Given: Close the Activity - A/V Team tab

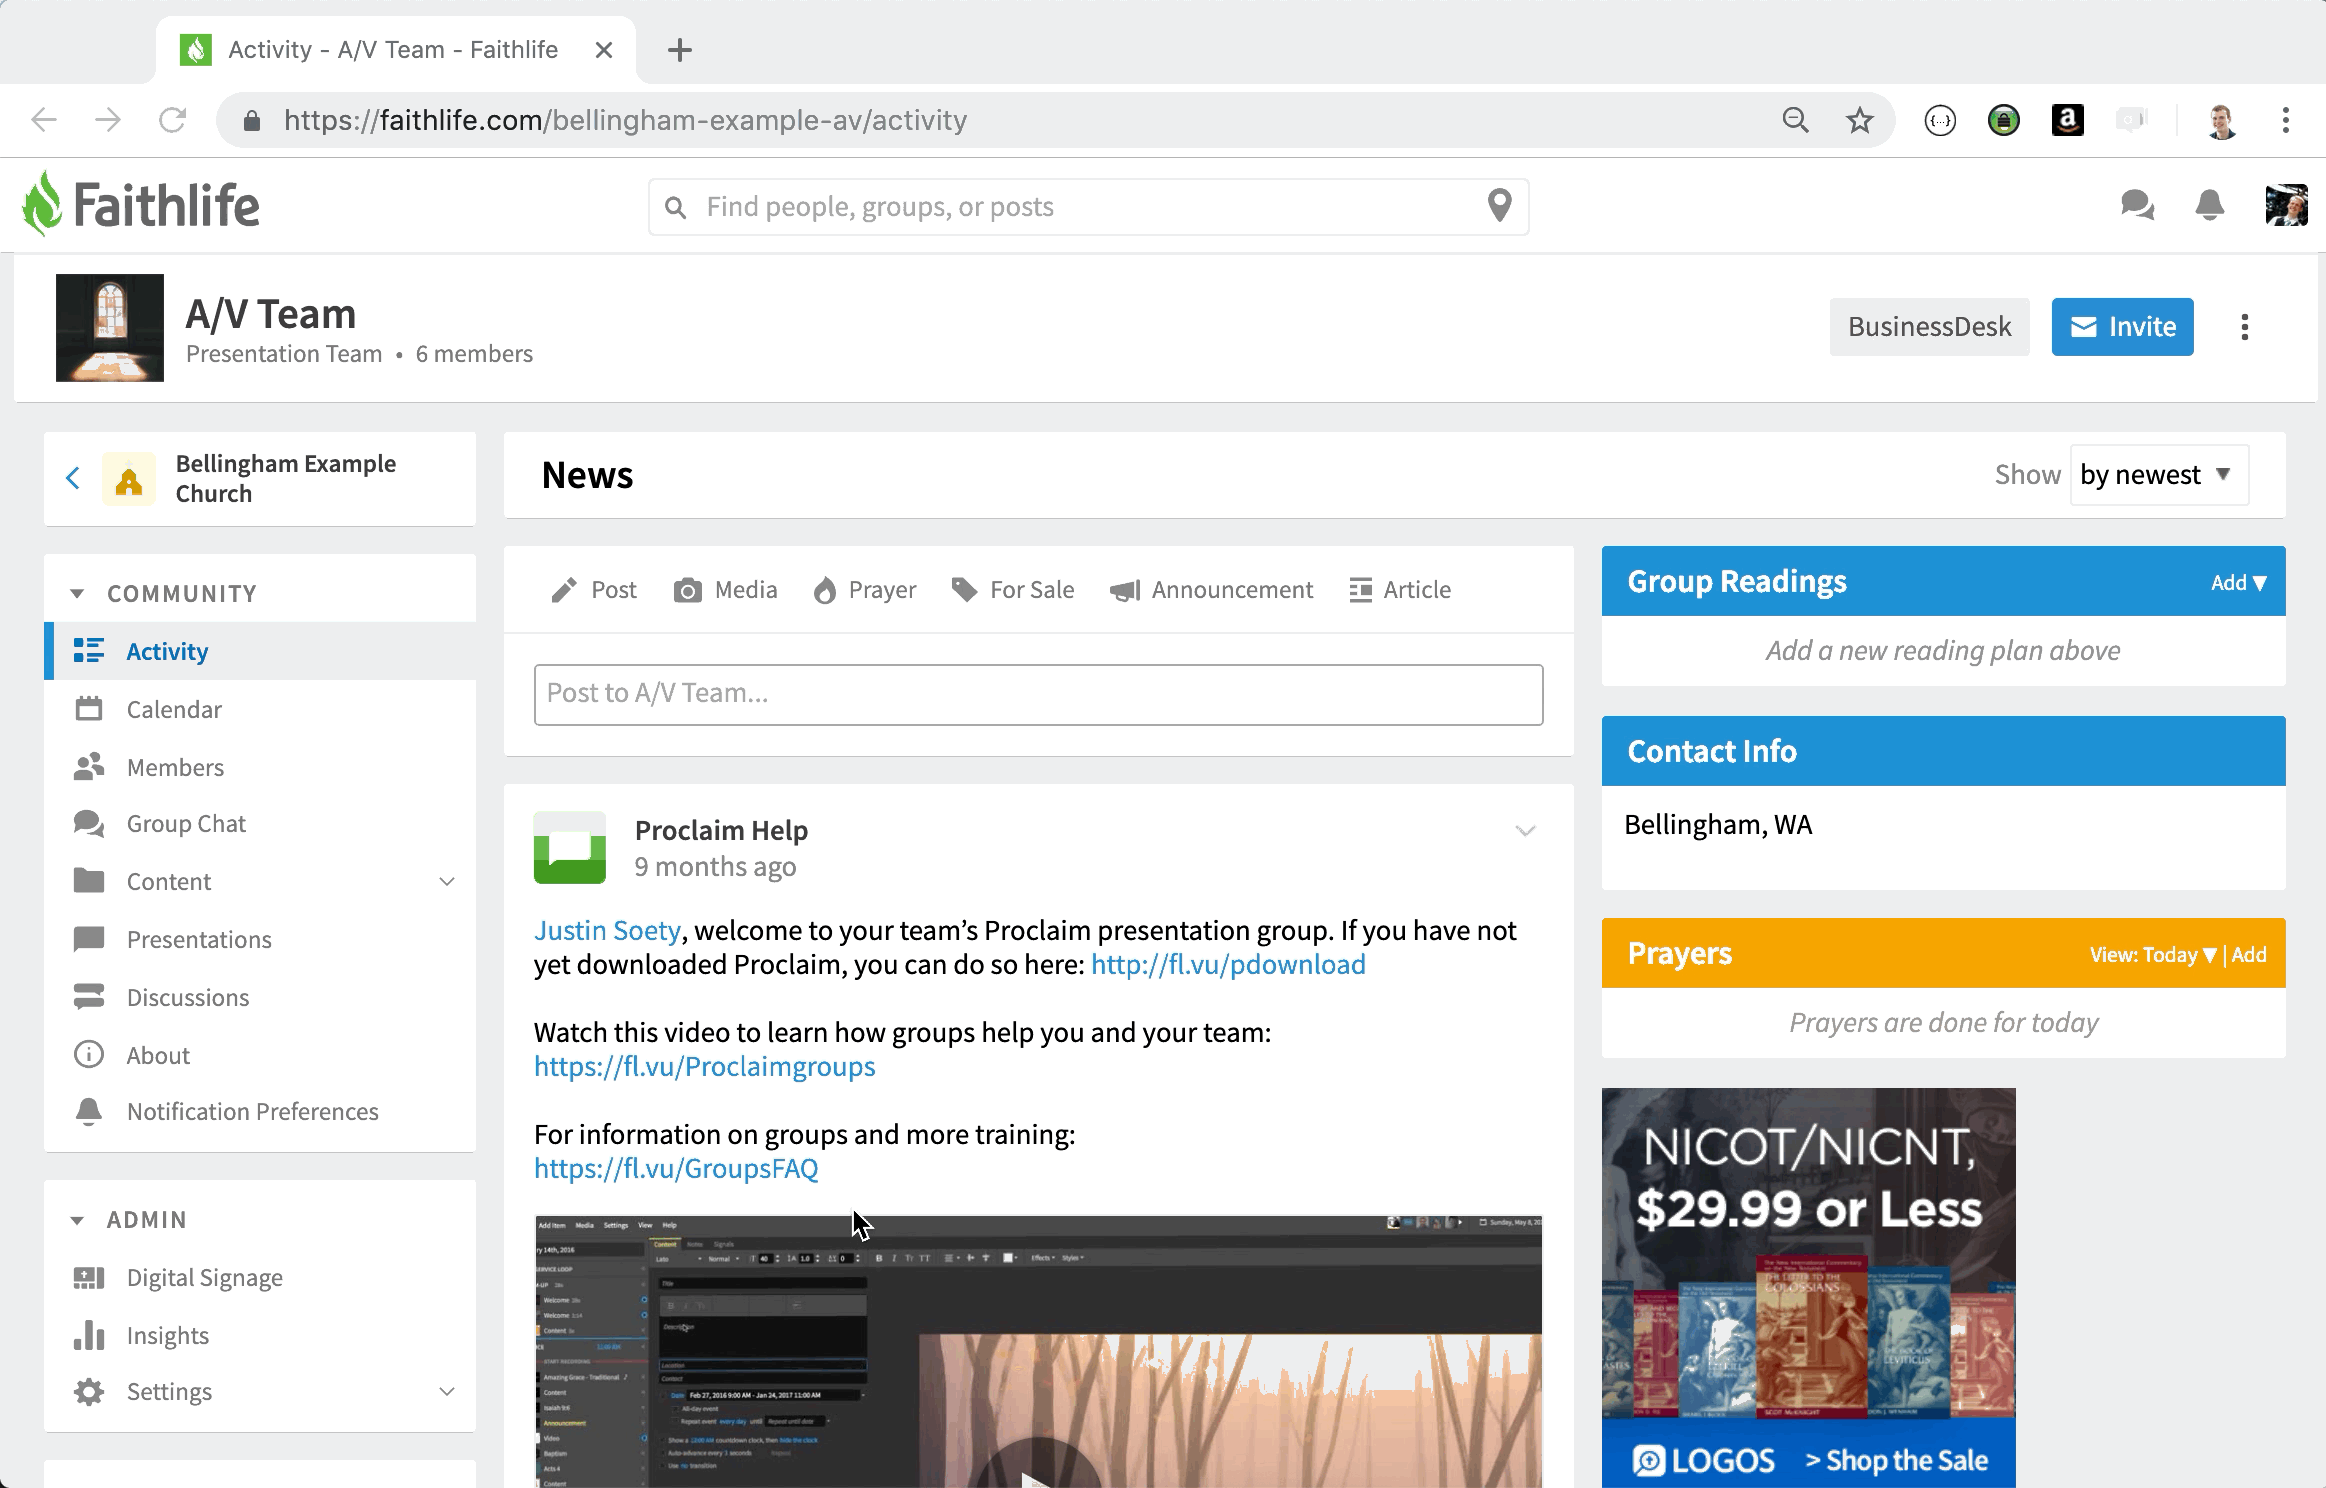Looking at the screenshot, I should click(603, 50).
